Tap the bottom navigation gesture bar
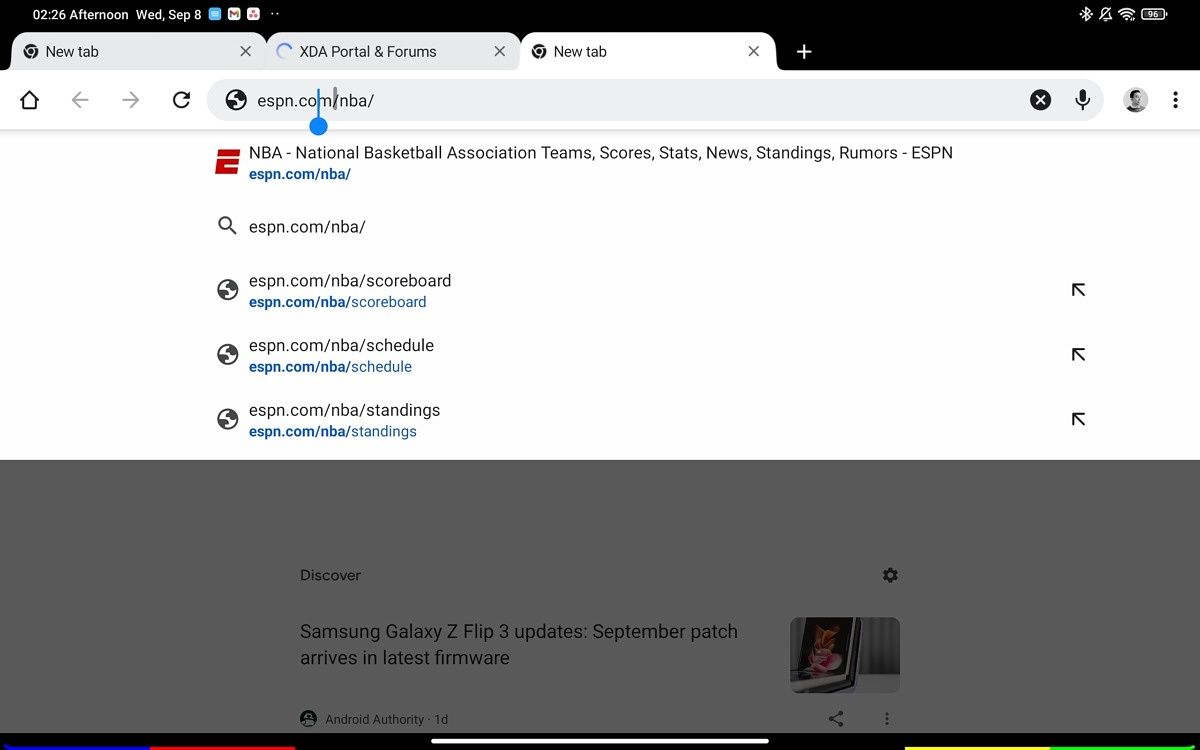 [x=600, y=741]
